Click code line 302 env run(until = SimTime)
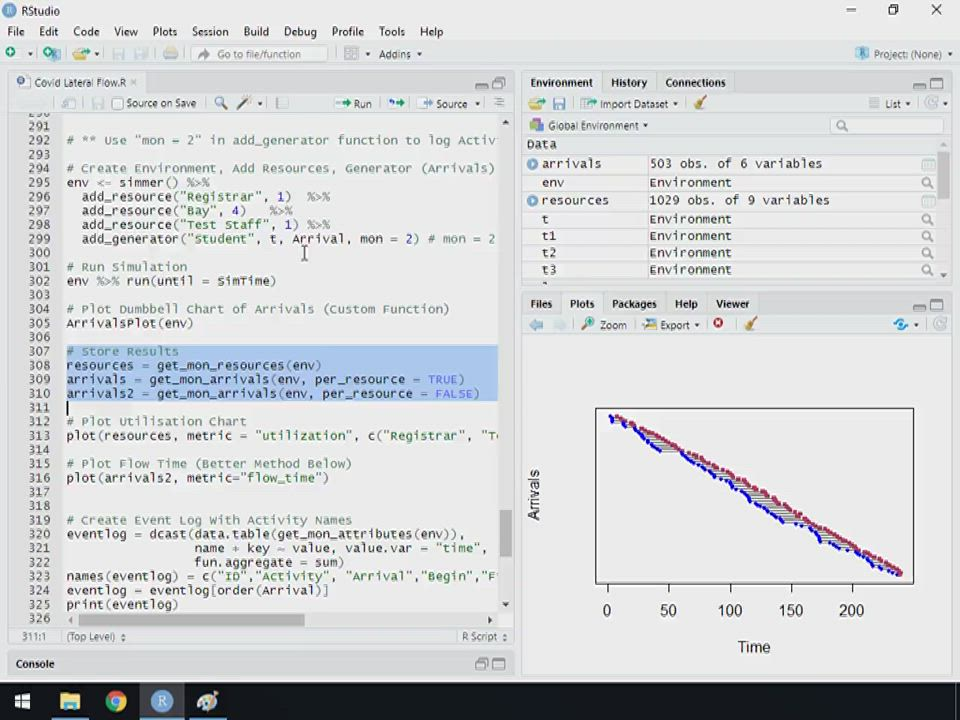The height and width of the screenshot is (720, 960). click(x=171, y=281)
